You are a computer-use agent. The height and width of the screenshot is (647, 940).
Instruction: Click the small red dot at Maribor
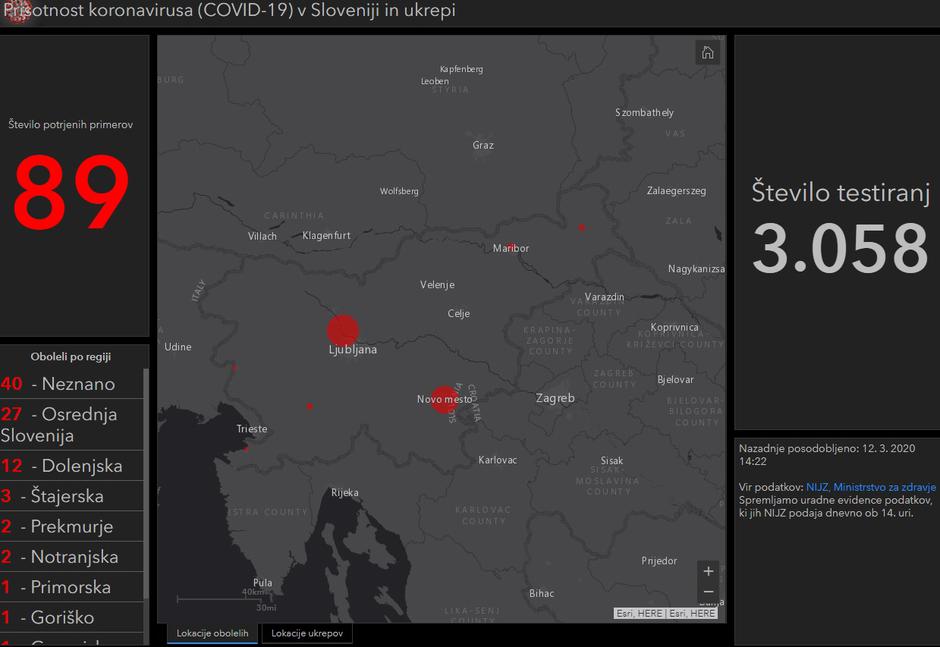511,247
